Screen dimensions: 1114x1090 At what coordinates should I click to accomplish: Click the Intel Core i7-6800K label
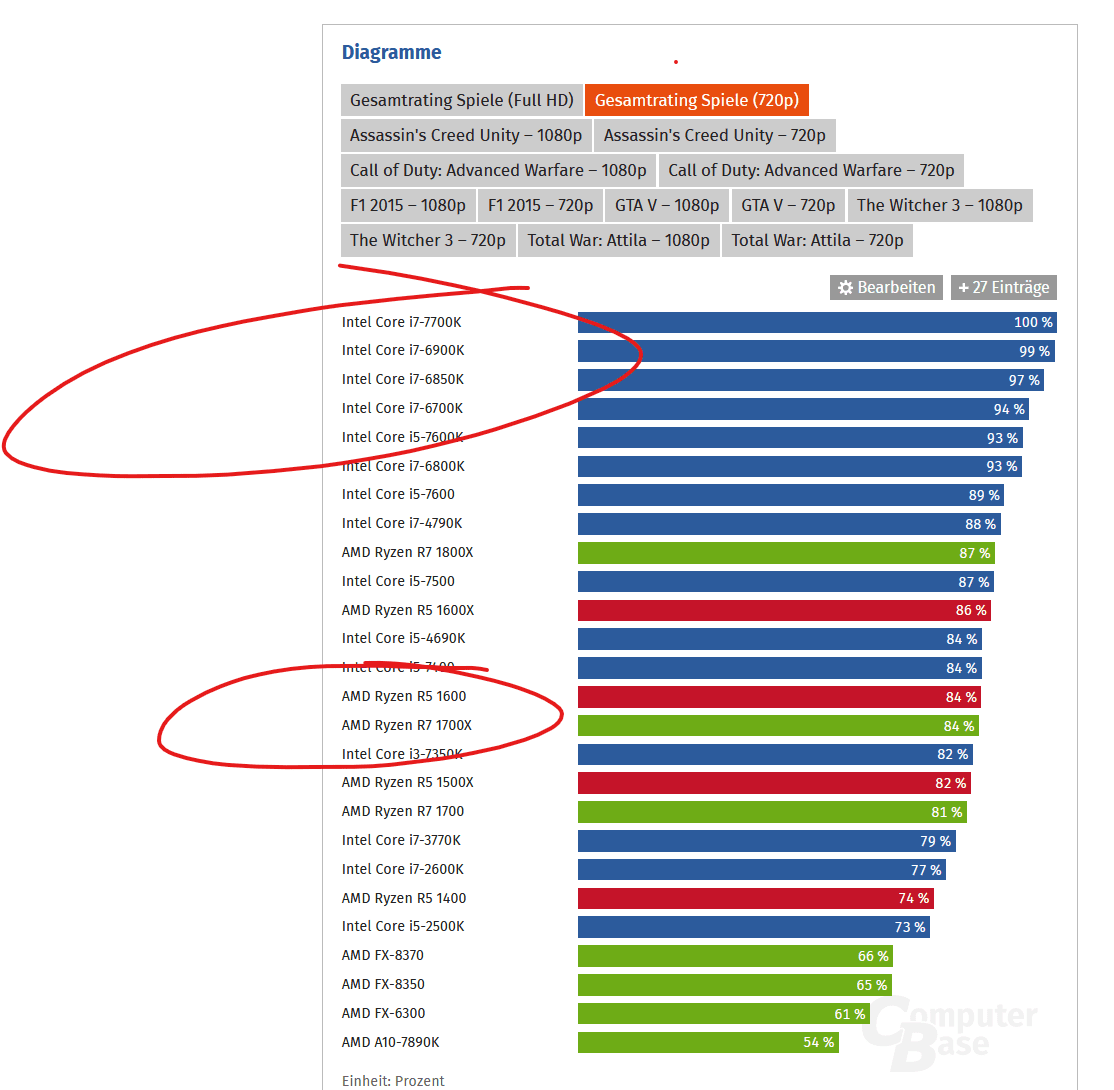(x=403, y=466)
